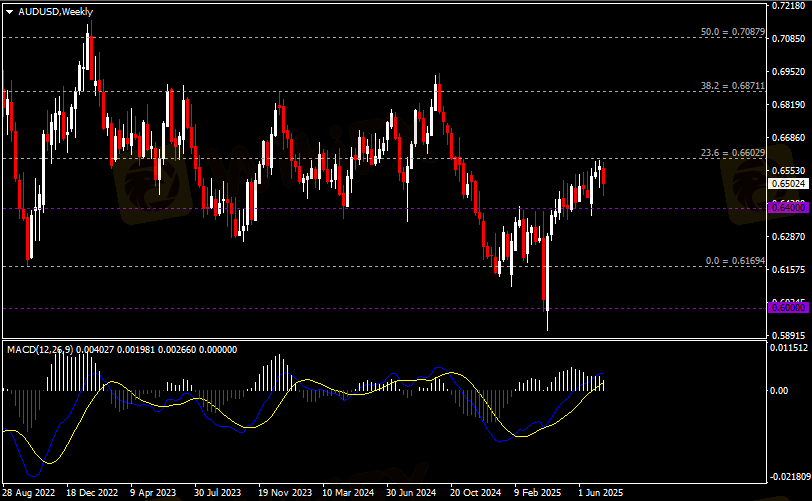Viewport: 812px width, 501px height.
Task: Click price scale value 0.62870
Action: pyautogui.click(x=789, y=237)
